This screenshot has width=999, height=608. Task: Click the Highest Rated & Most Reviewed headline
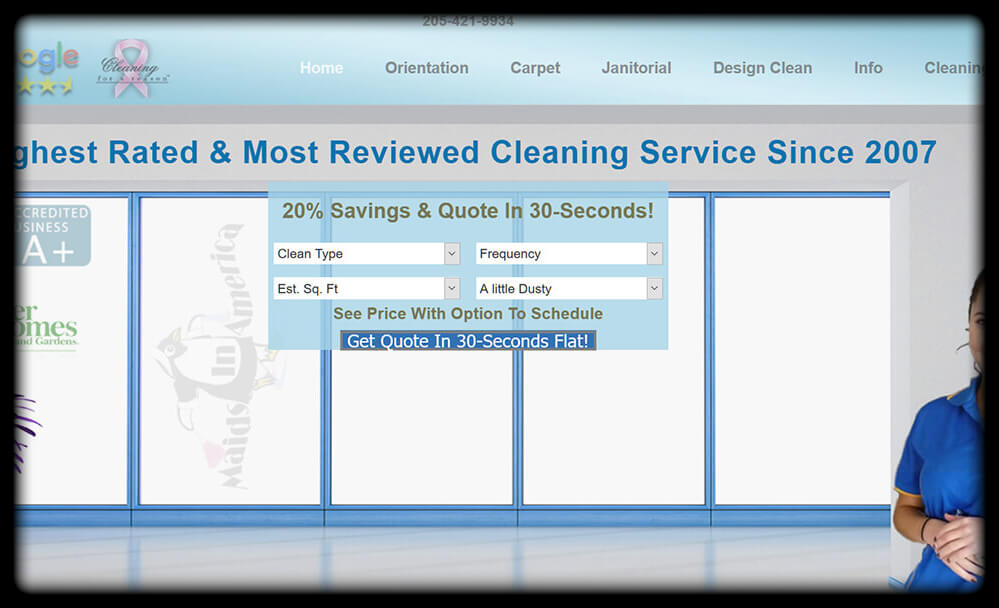[476, 153]
